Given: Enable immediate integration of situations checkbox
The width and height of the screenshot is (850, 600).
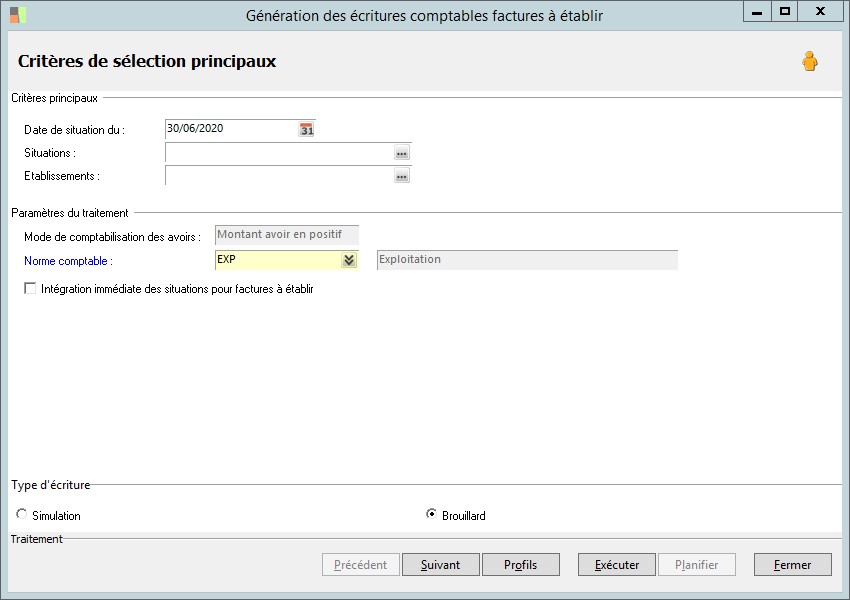Looking at the screenshot, I should tap(30, 289).
